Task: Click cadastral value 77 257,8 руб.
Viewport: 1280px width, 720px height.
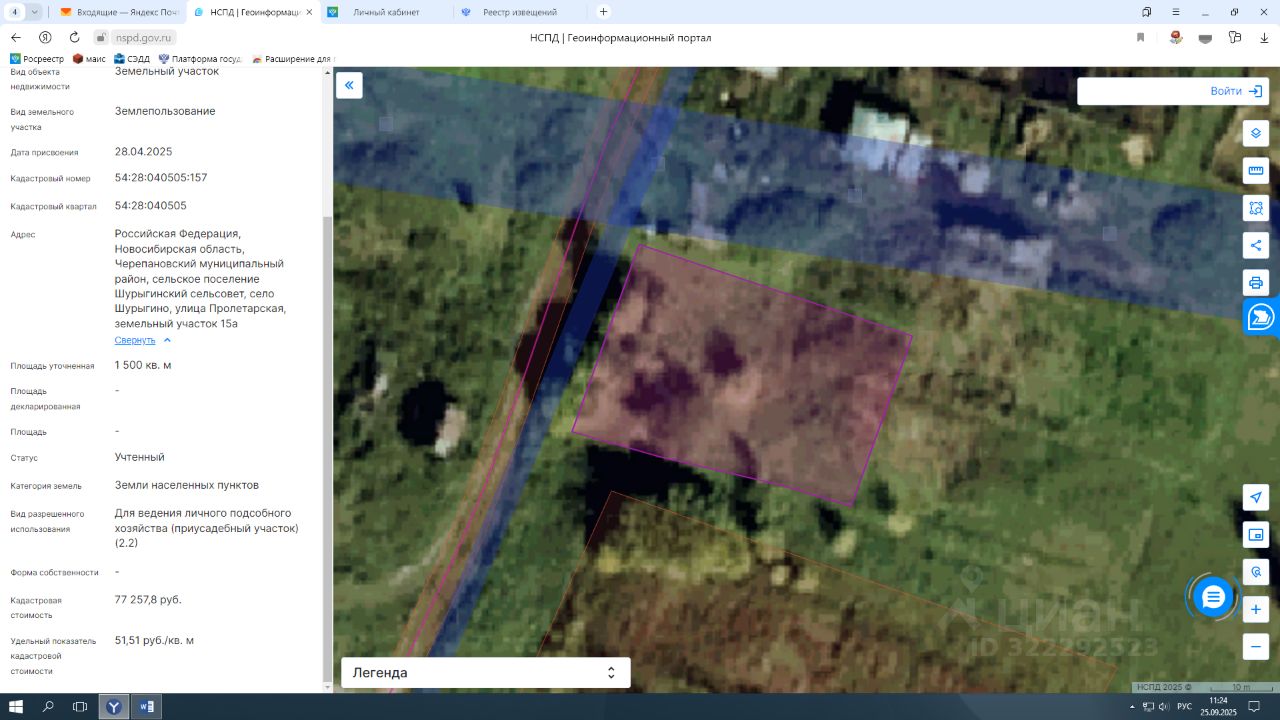Action: [x=148, y=600]
